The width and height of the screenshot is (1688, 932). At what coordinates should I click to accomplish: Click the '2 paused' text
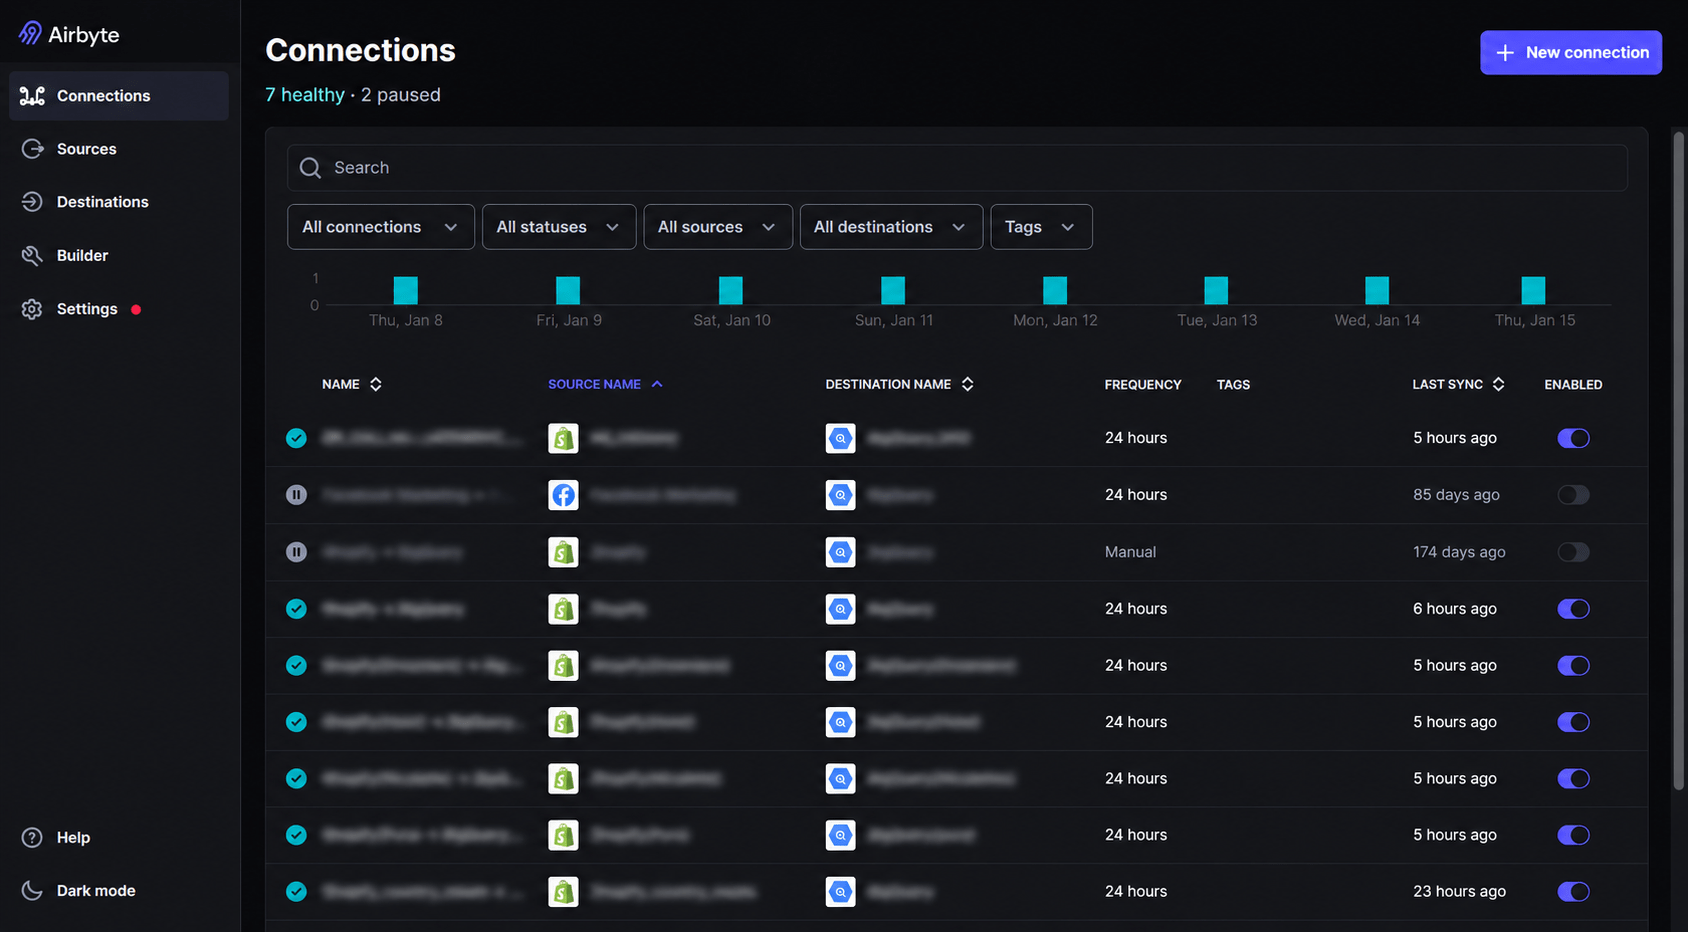[401, 95]
